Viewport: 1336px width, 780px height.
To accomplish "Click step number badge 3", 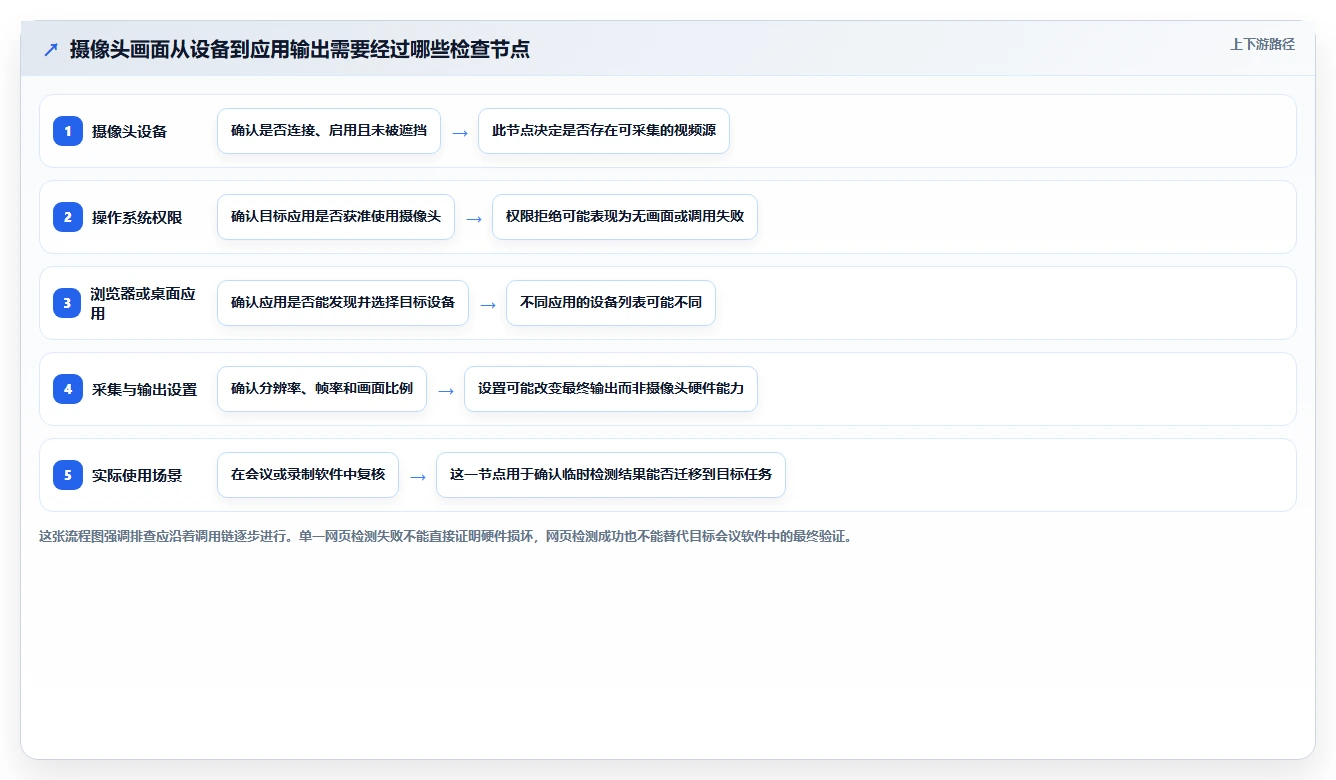I will pos(68,303).
